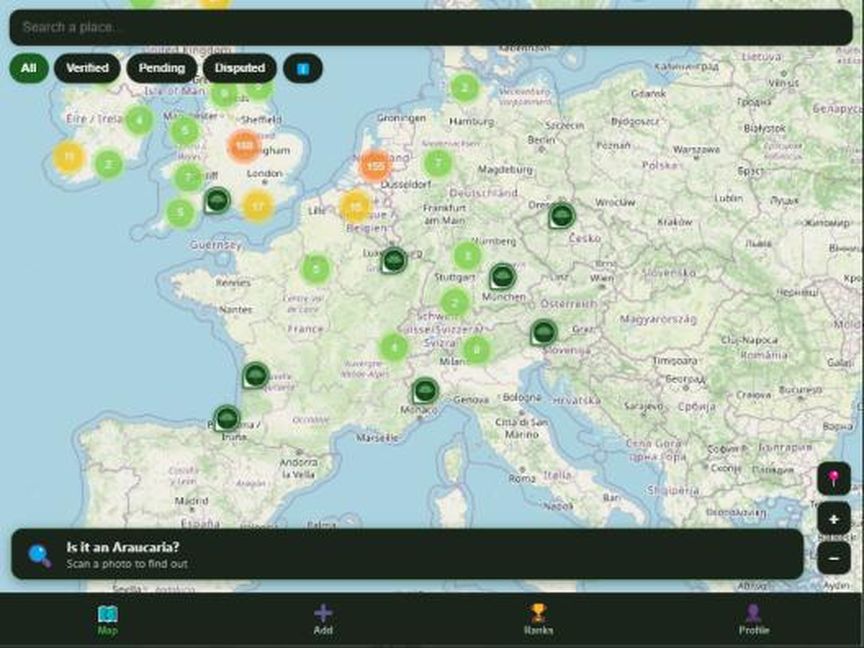Filter map by Verified trees
This screenshot has width=864, height=648.
[87, 68]
